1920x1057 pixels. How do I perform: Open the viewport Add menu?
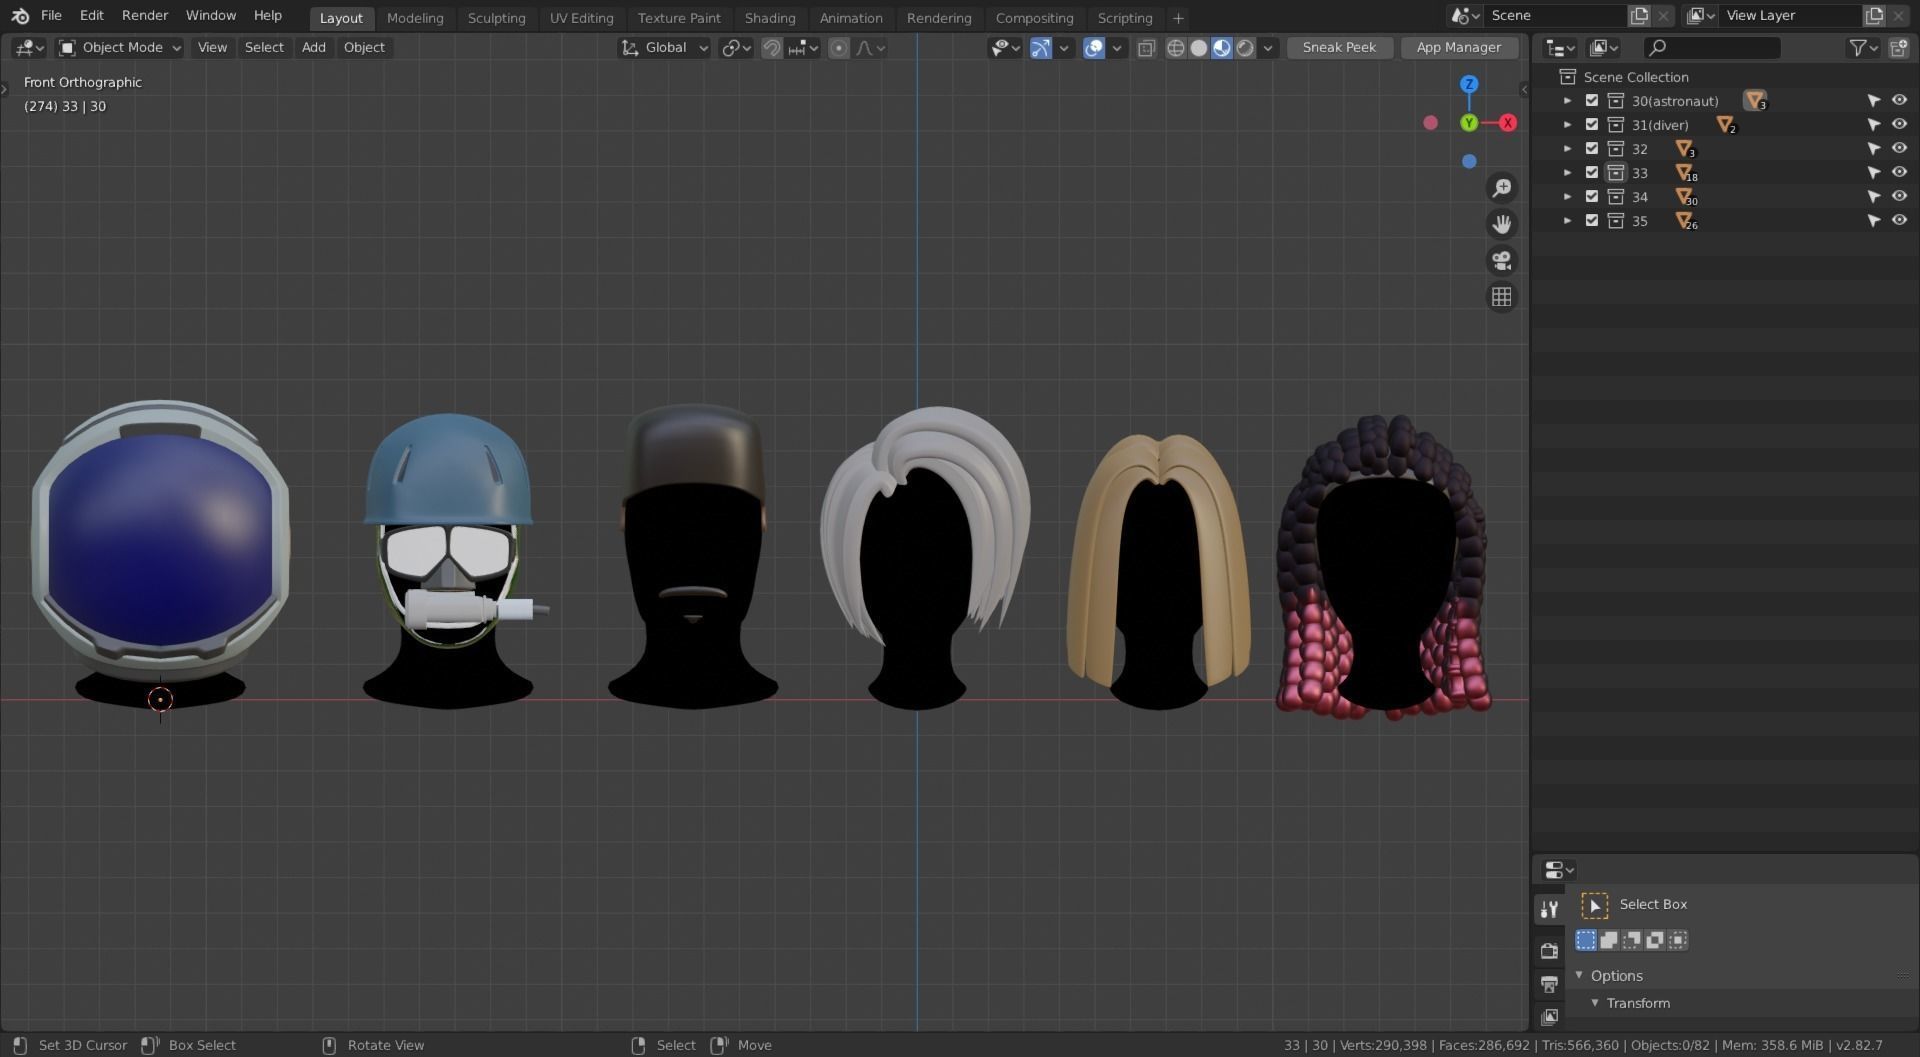314,48
